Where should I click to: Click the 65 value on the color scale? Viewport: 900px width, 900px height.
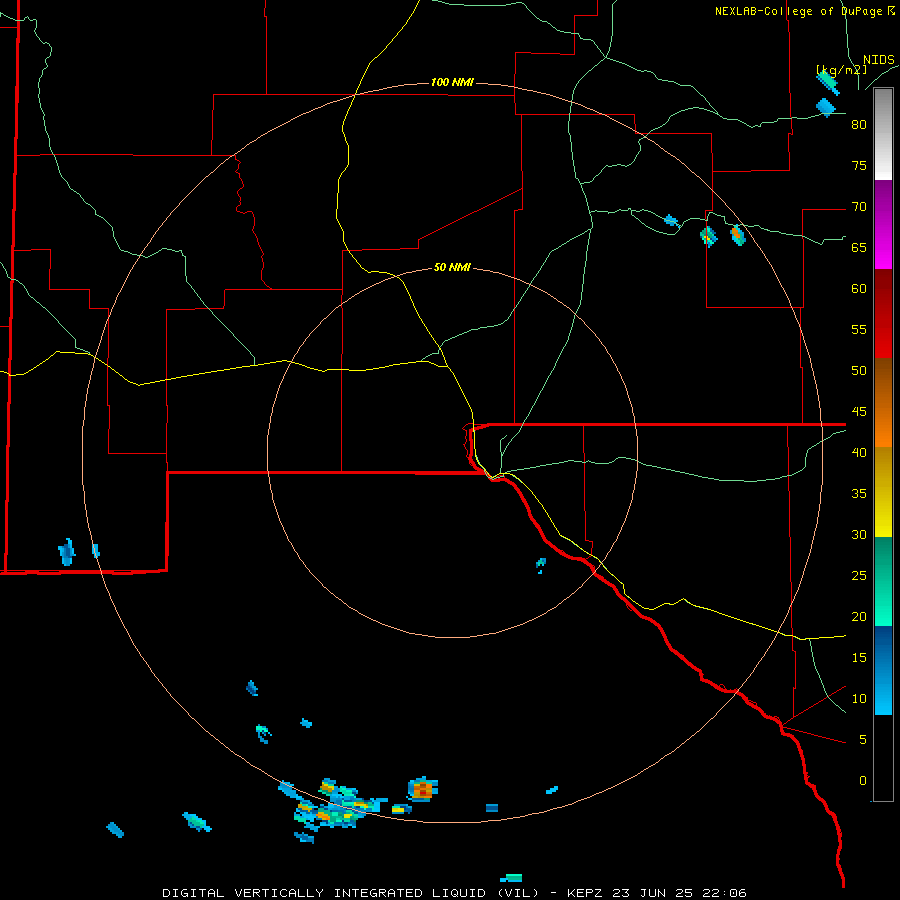[x=859, y=247]
